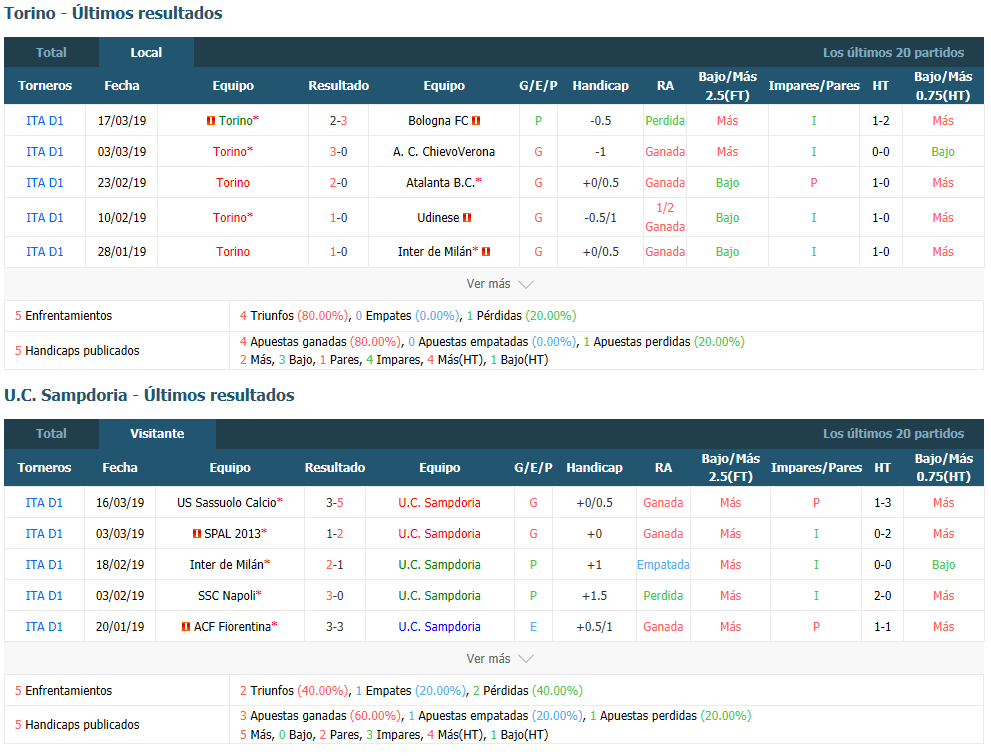
Task: Click the "Handicap" column header in Sampdoria table
Action: [595, 468]
